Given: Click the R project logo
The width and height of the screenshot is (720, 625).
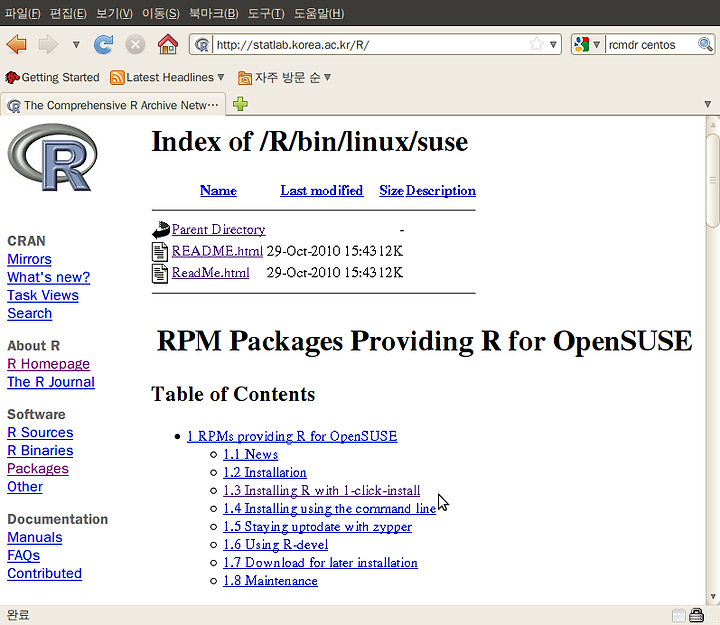Looking at the screenshot, I should click(52, 158).
